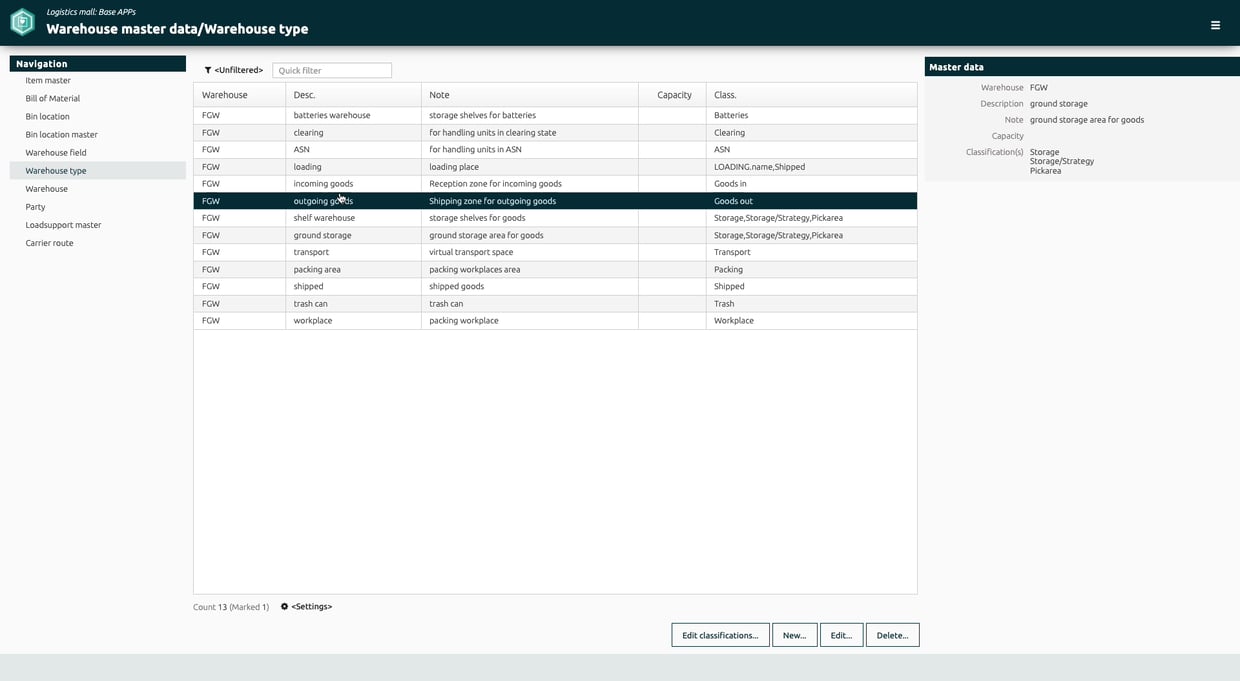The image size is (1240, 681).
Task: Select the batteries warehouse row
Action: (x=555, y=115)
